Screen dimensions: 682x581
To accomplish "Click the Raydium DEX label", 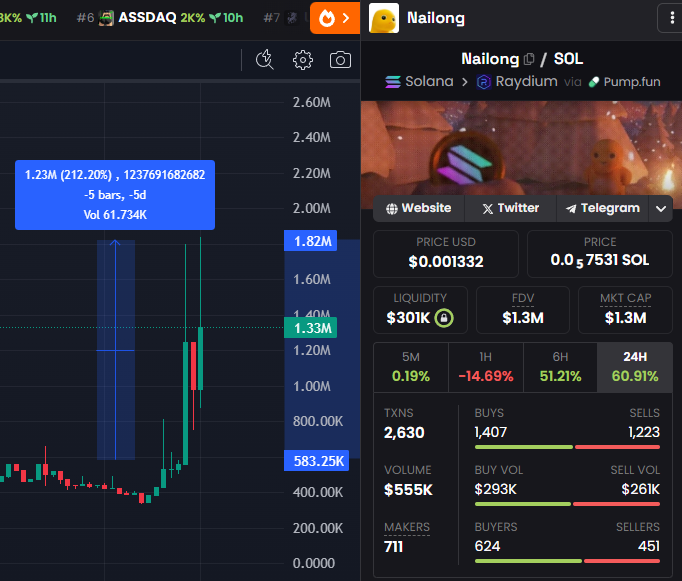I will point(526,81).
